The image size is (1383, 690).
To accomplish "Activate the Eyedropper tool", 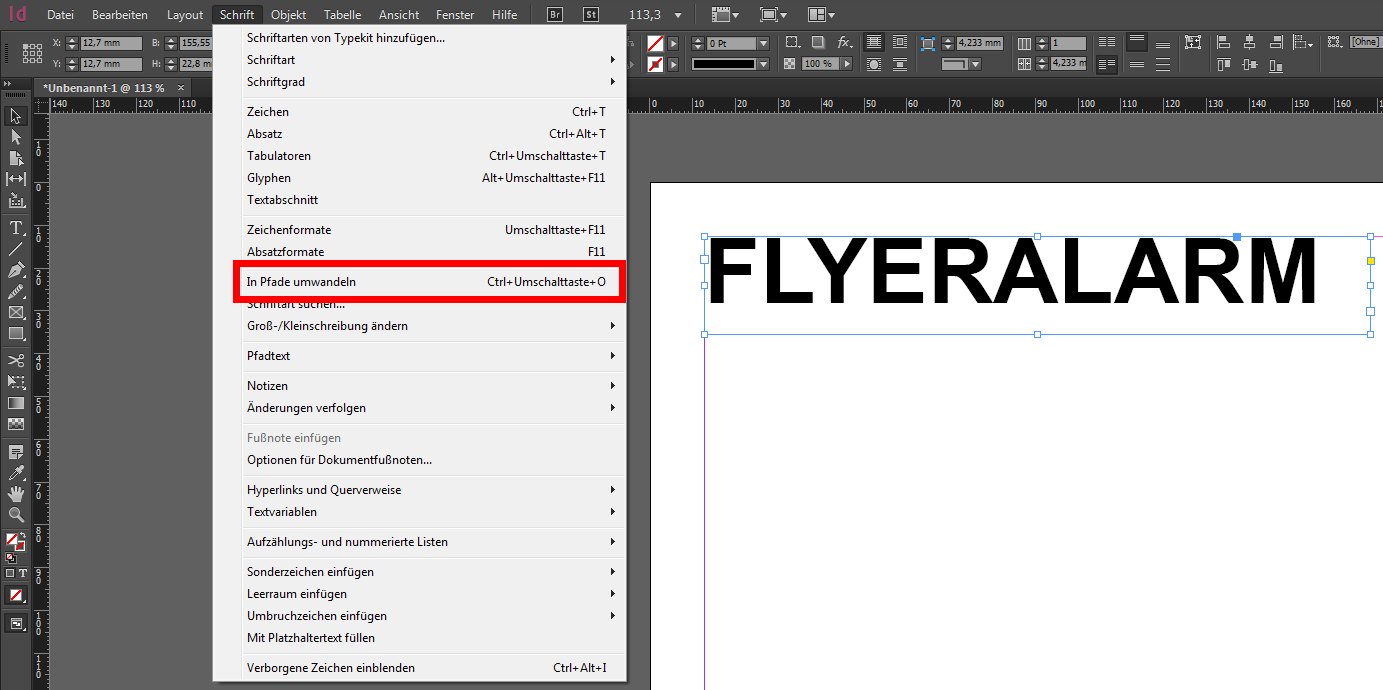I will [16, 472].
